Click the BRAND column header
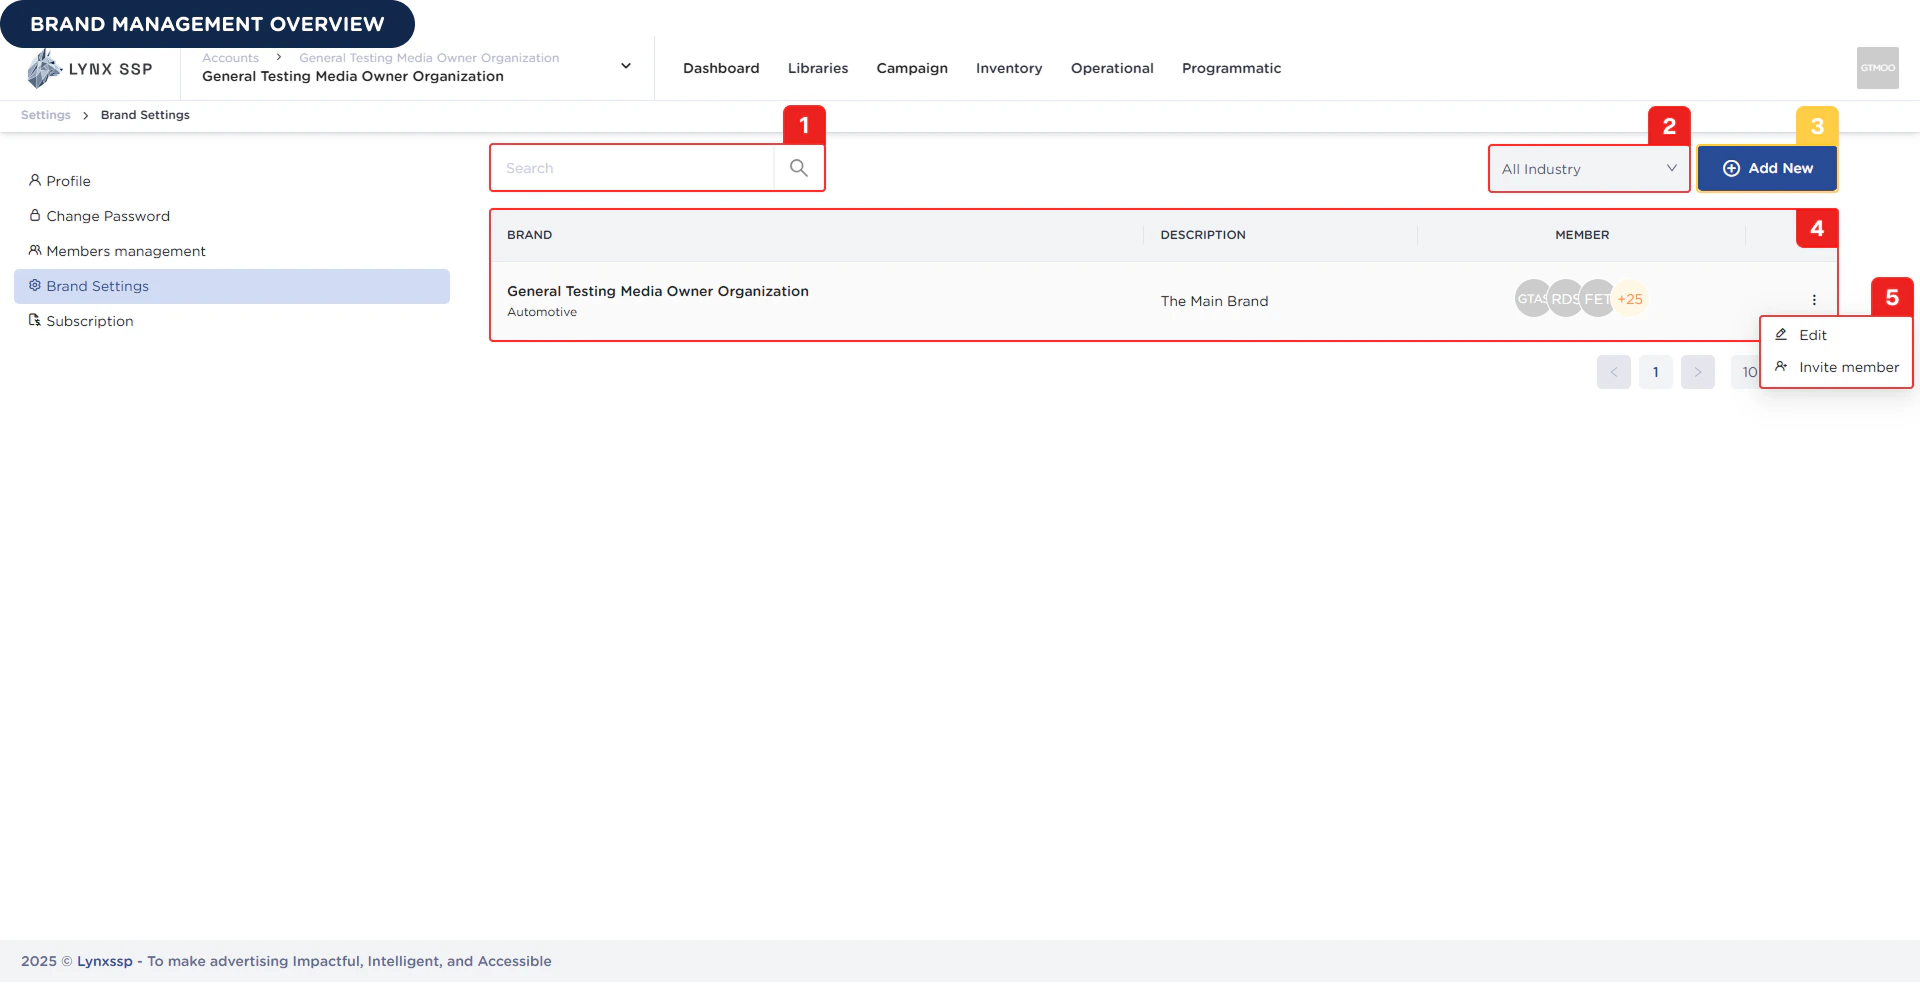The image size is (1920, 984). pyautogui.click(x=529, y=235)
